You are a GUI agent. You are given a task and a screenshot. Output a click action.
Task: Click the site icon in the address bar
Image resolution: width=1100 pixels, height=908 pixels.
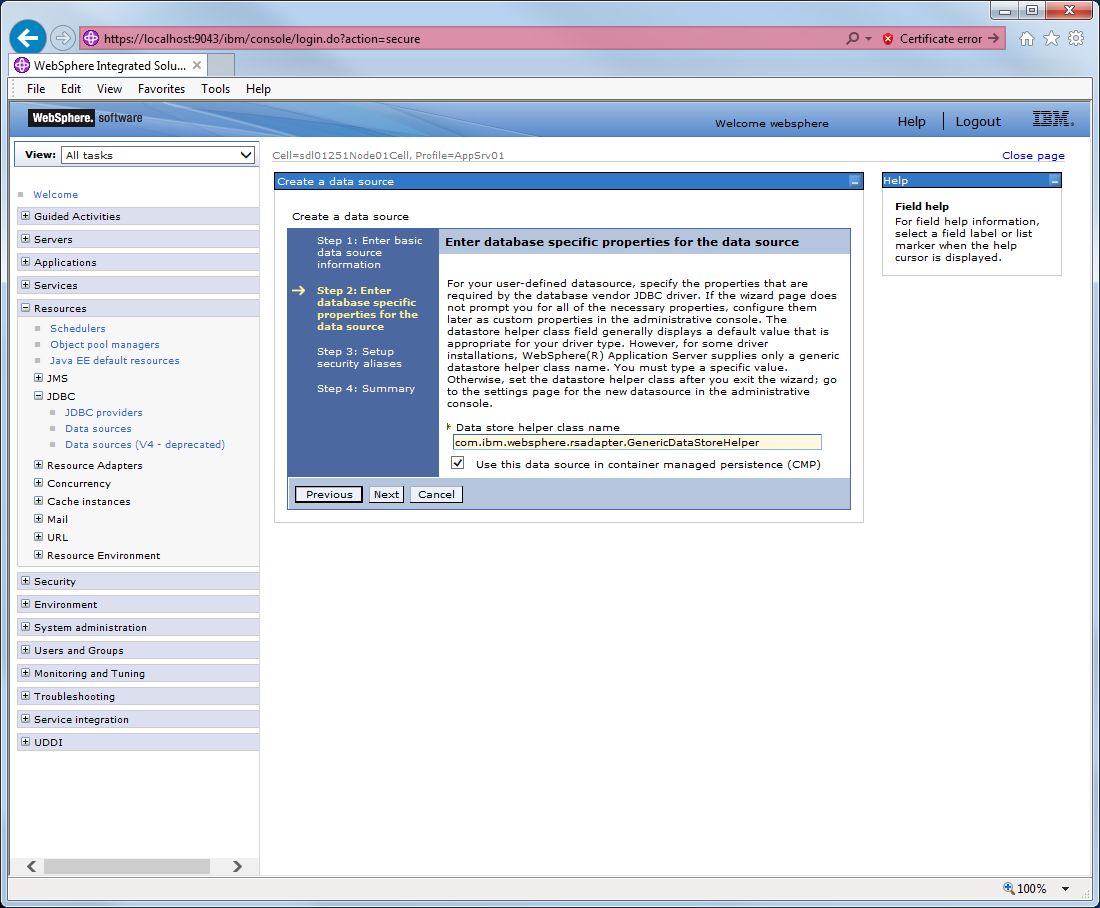coord(91,39)
